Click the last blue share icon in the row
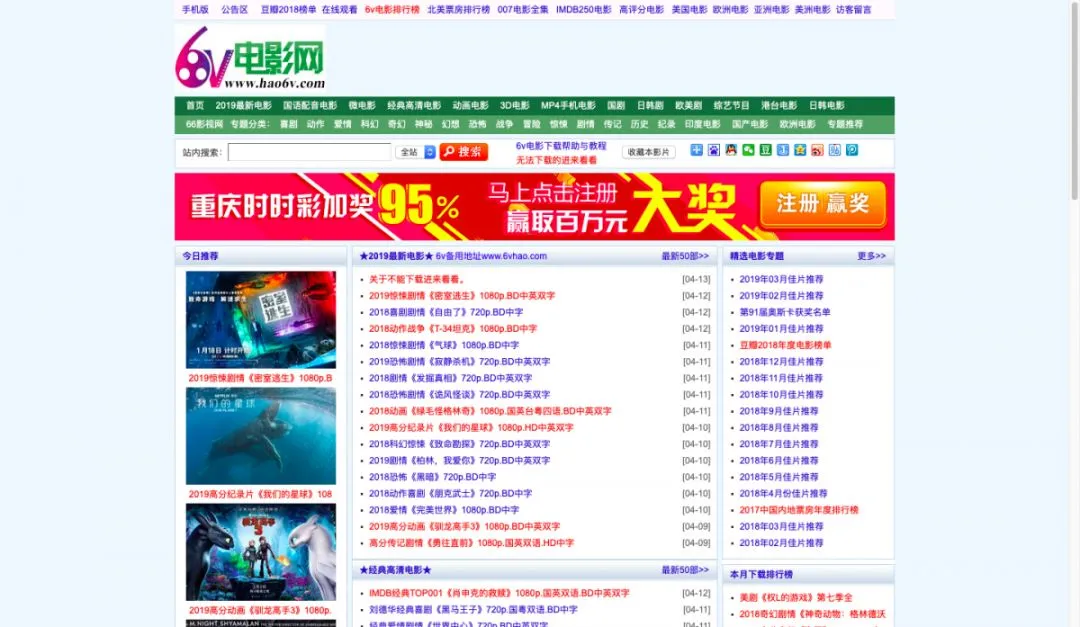The height and width of the screenshot is (627, 1080). click(x=852, y=150)
